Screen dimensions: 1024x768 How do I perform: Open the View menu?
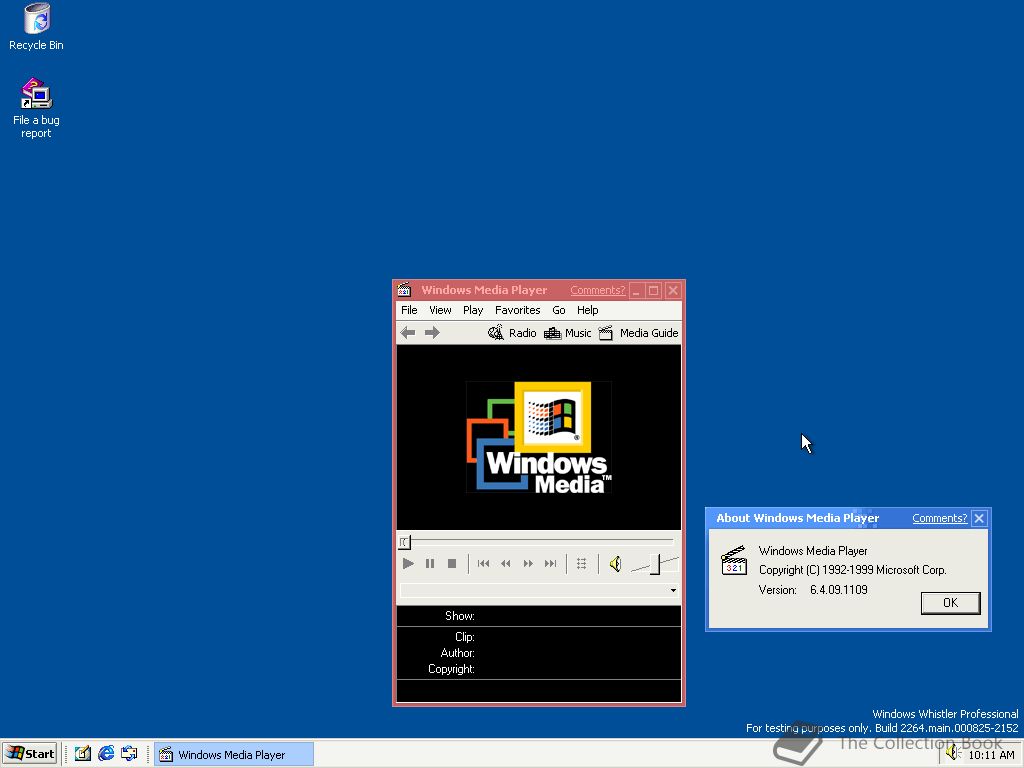tap(440, 310)
